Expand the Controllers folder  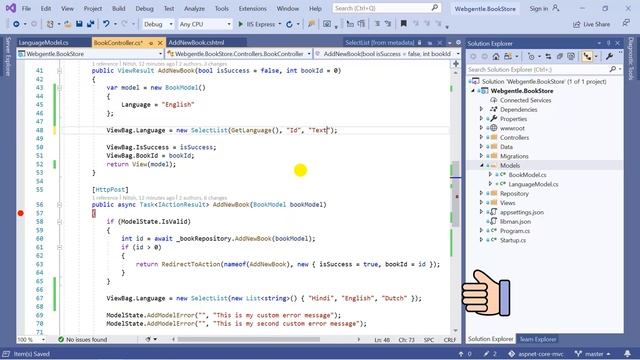(481, 138)
